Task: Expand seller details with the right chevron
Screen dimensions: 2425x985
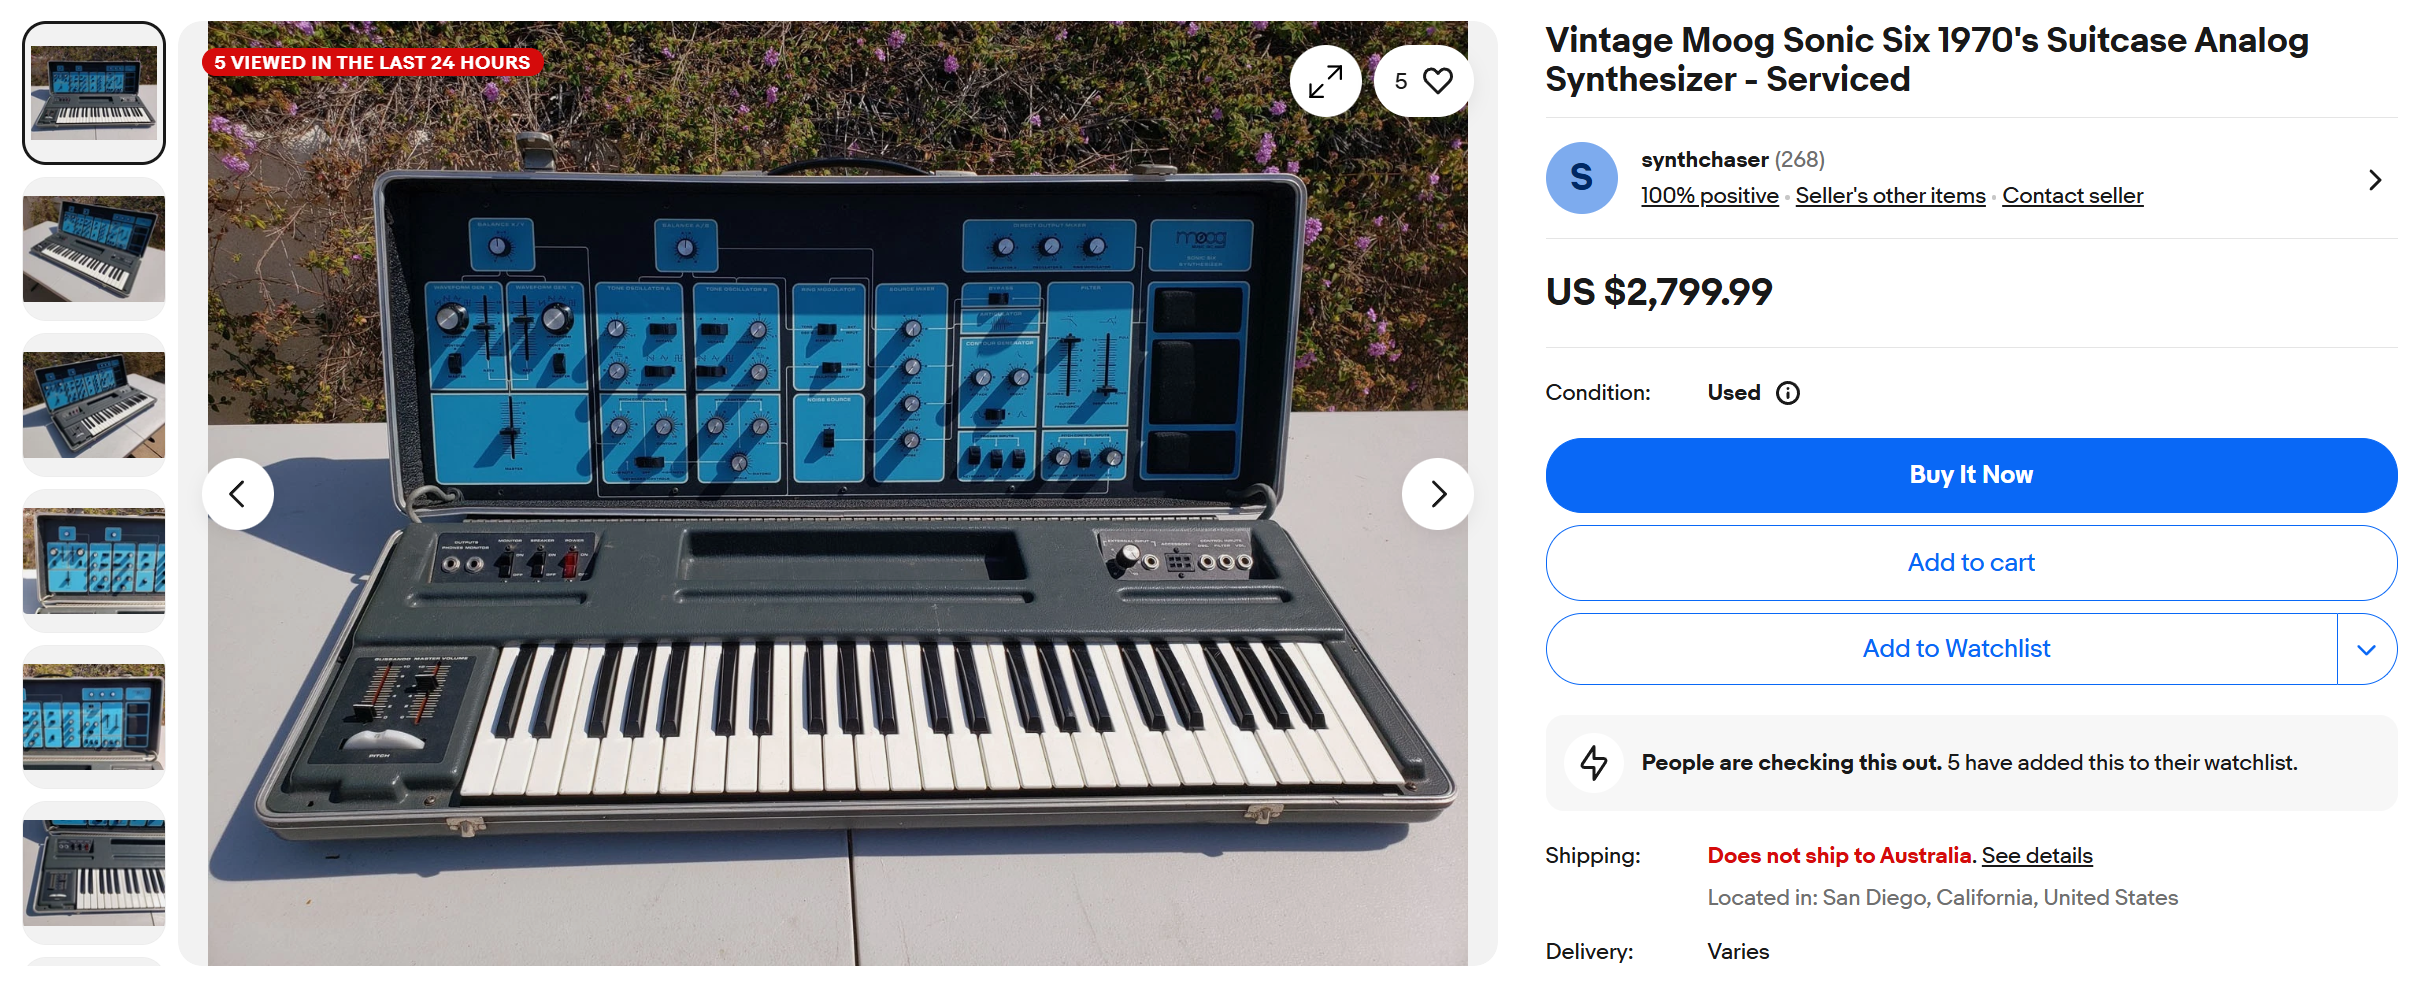Action: (x=2375, y=180)
